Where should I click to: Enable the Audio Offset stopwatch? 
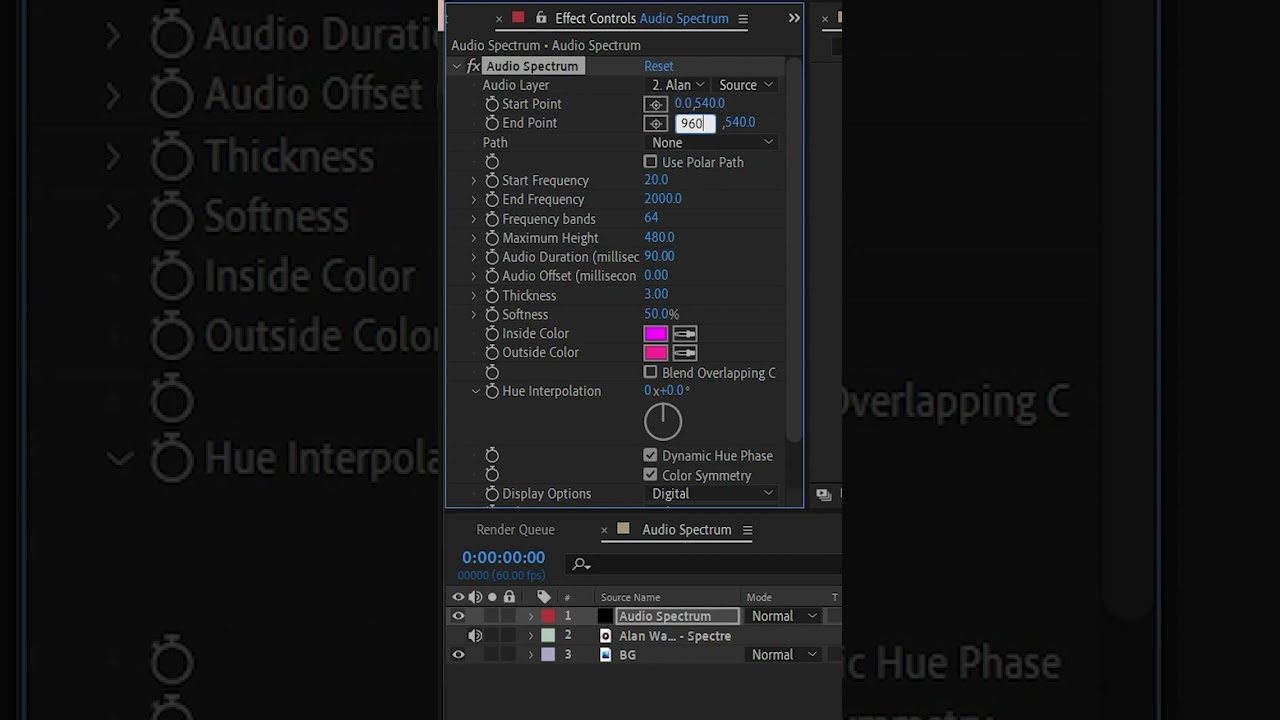(492, 276)
